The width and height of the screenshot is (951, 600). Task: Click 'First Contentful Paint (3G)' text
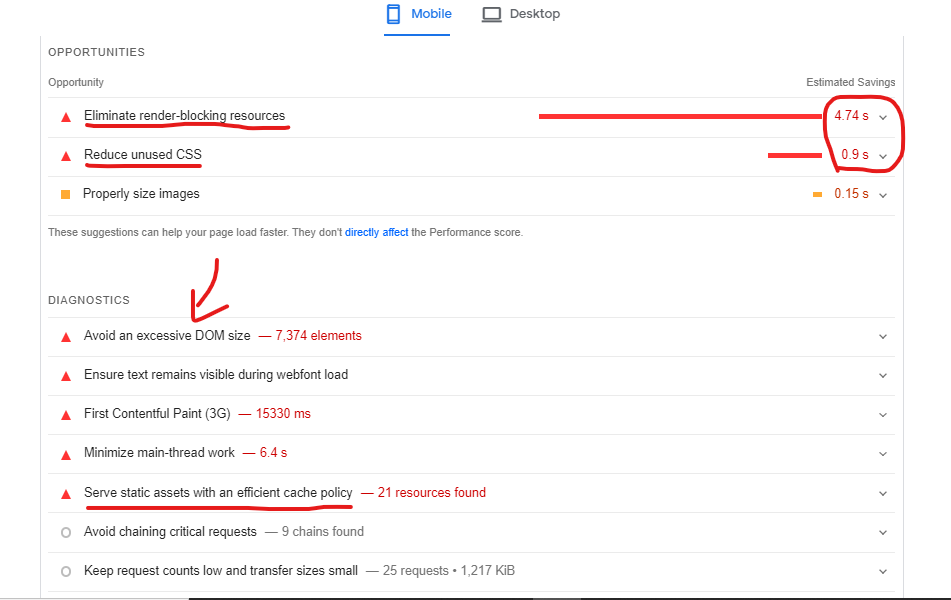pos(157,413)
